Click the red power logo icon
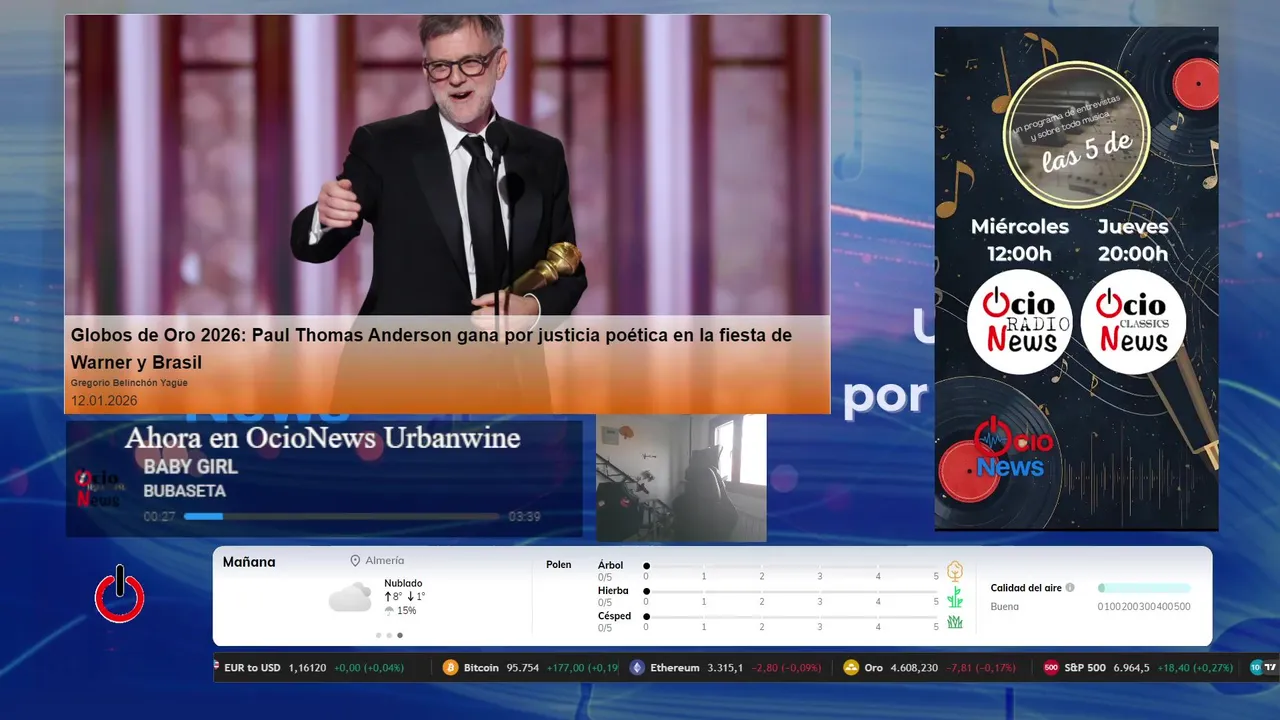 pos(120,594)
